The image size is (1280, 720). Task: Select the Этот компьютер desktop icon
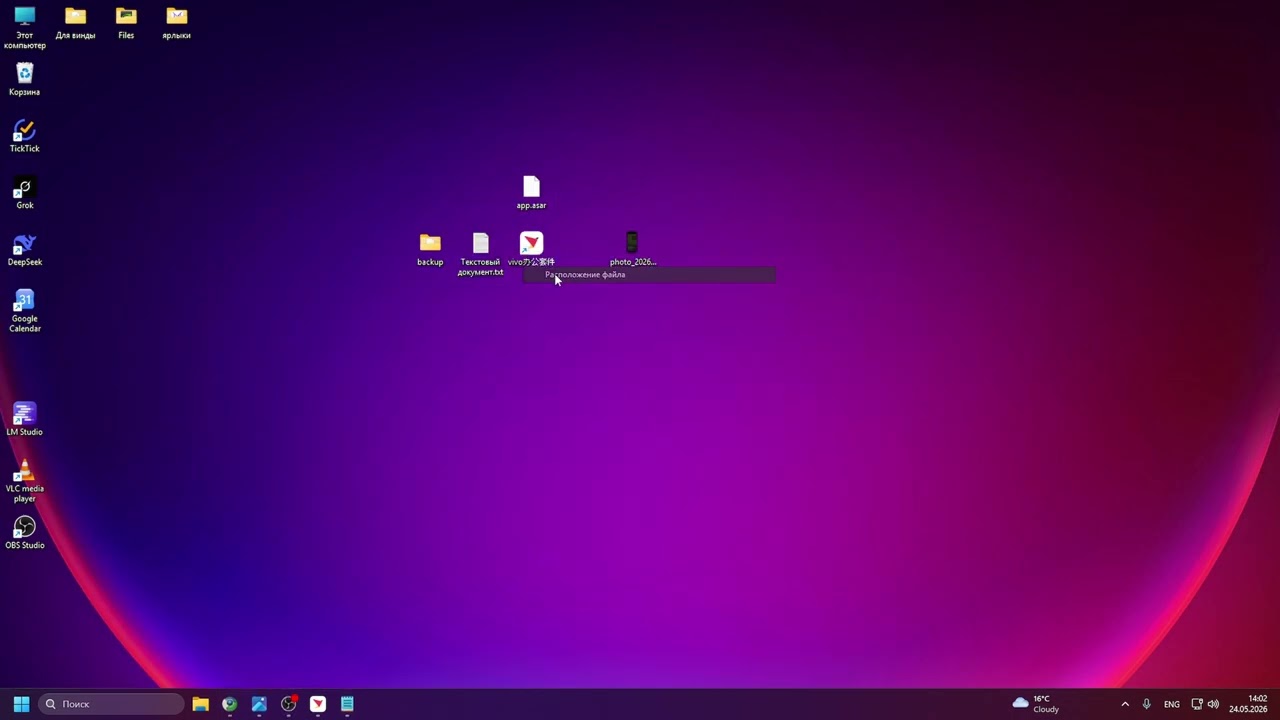point(25,28)
